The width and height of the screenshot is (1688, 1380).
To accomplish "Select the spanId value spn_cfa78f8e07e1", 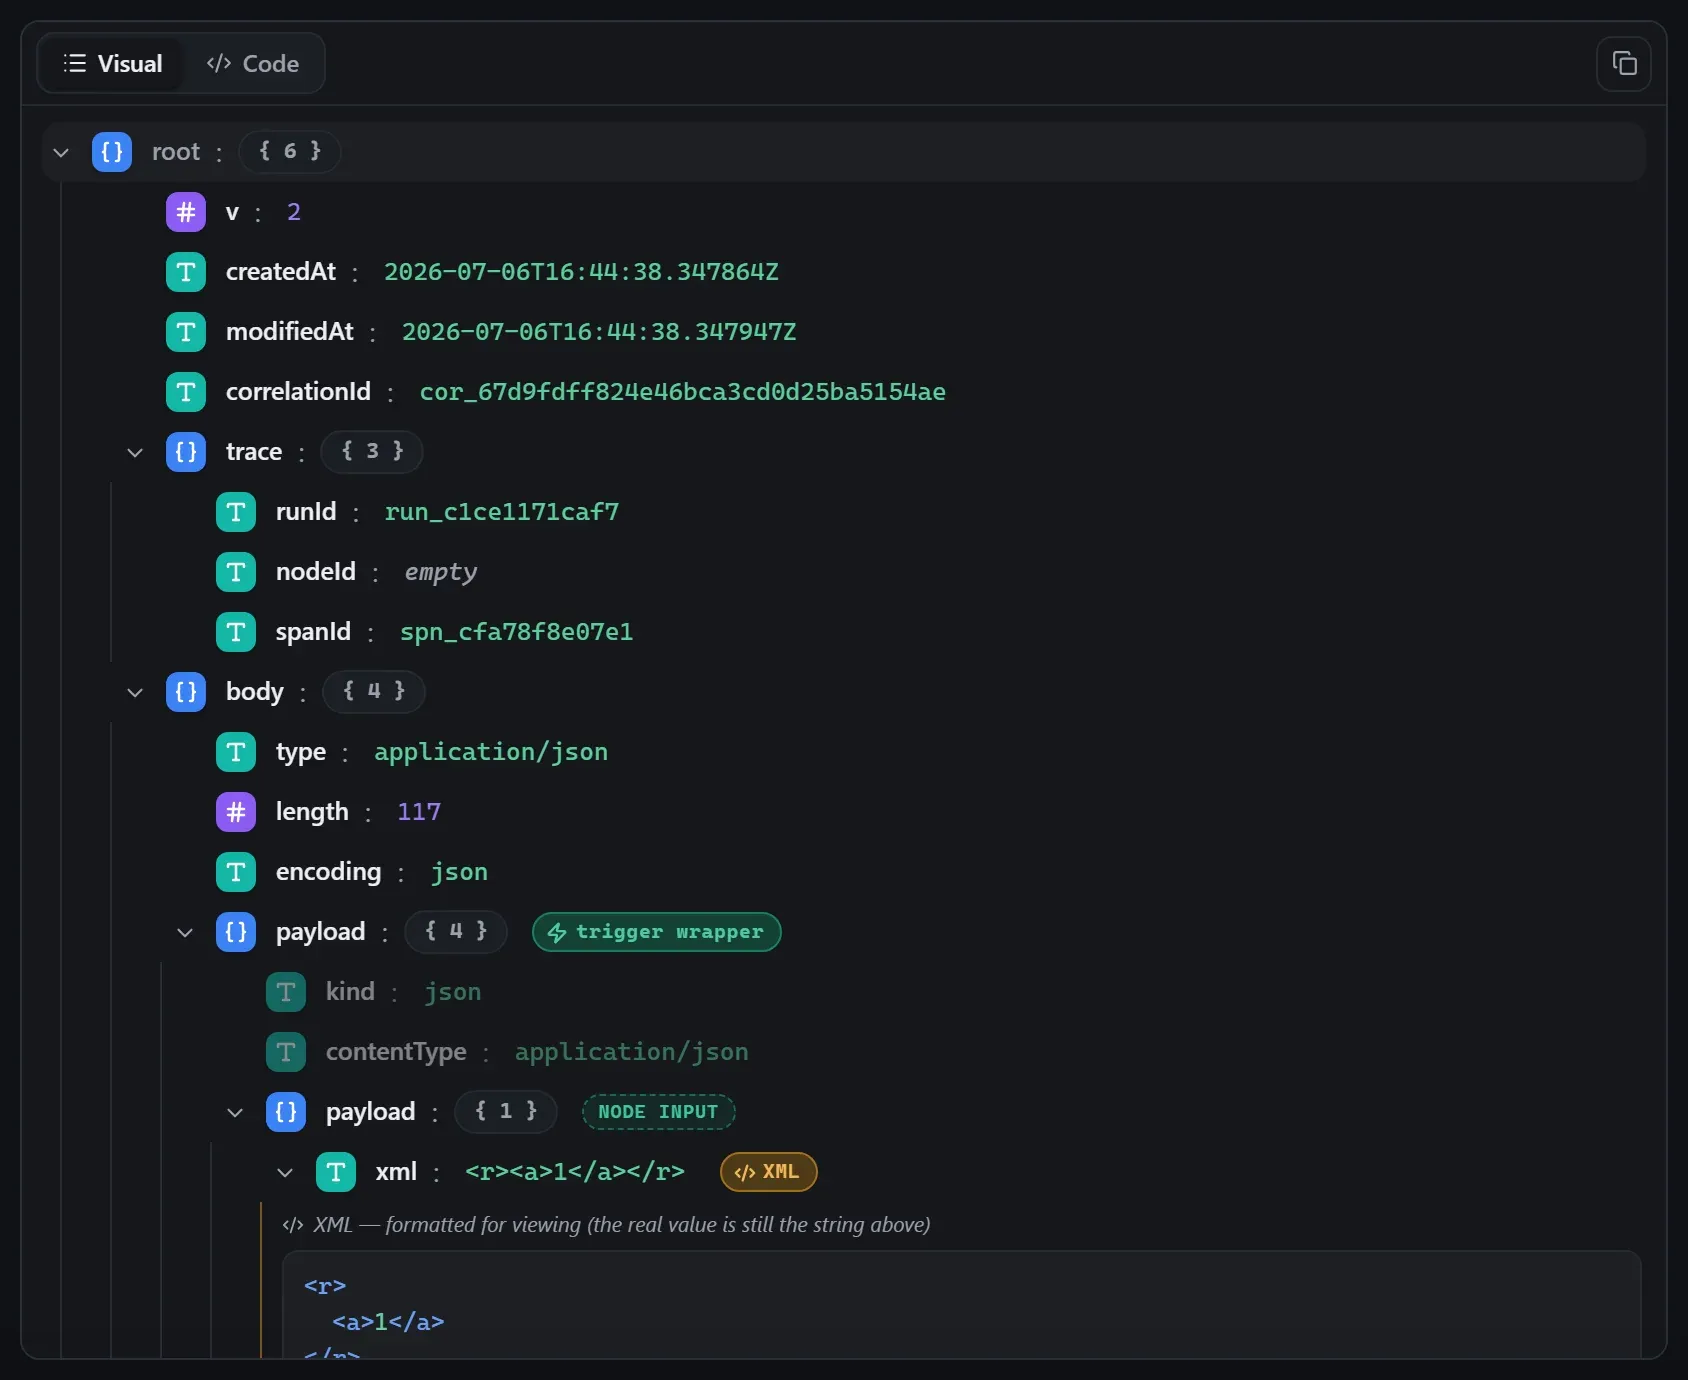I will [x=516, y=632].
